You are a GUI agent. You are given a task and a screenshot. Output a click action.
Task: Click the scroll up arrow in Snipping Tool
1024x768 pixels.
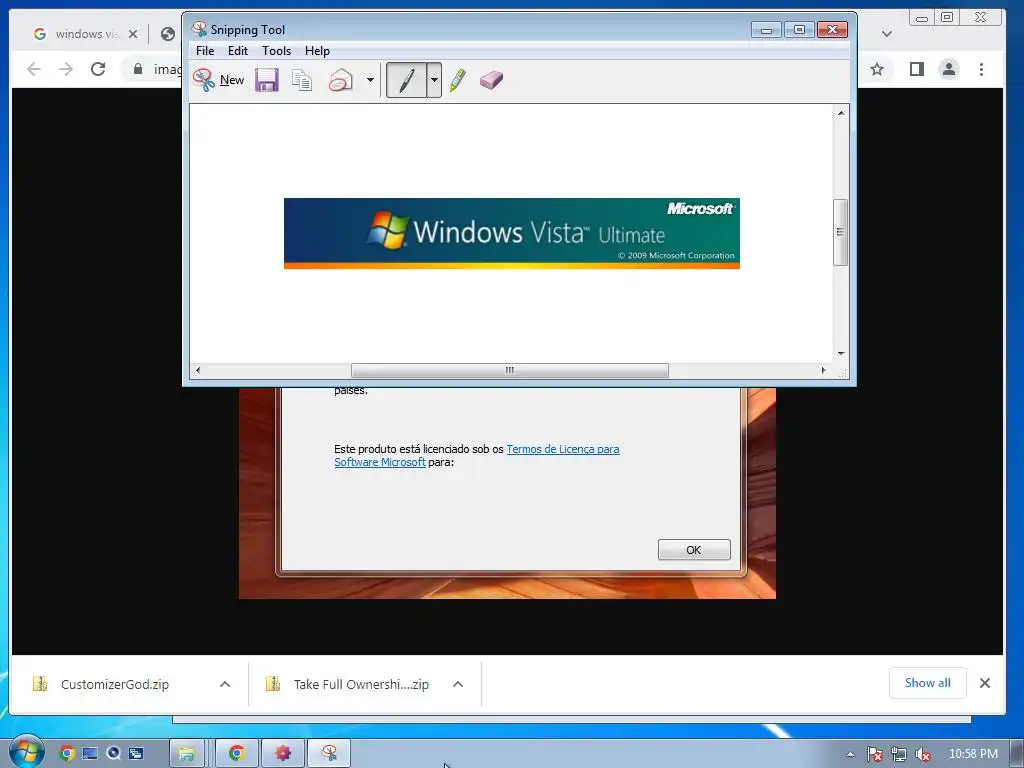pyautogui.click(x=841, y=113)
